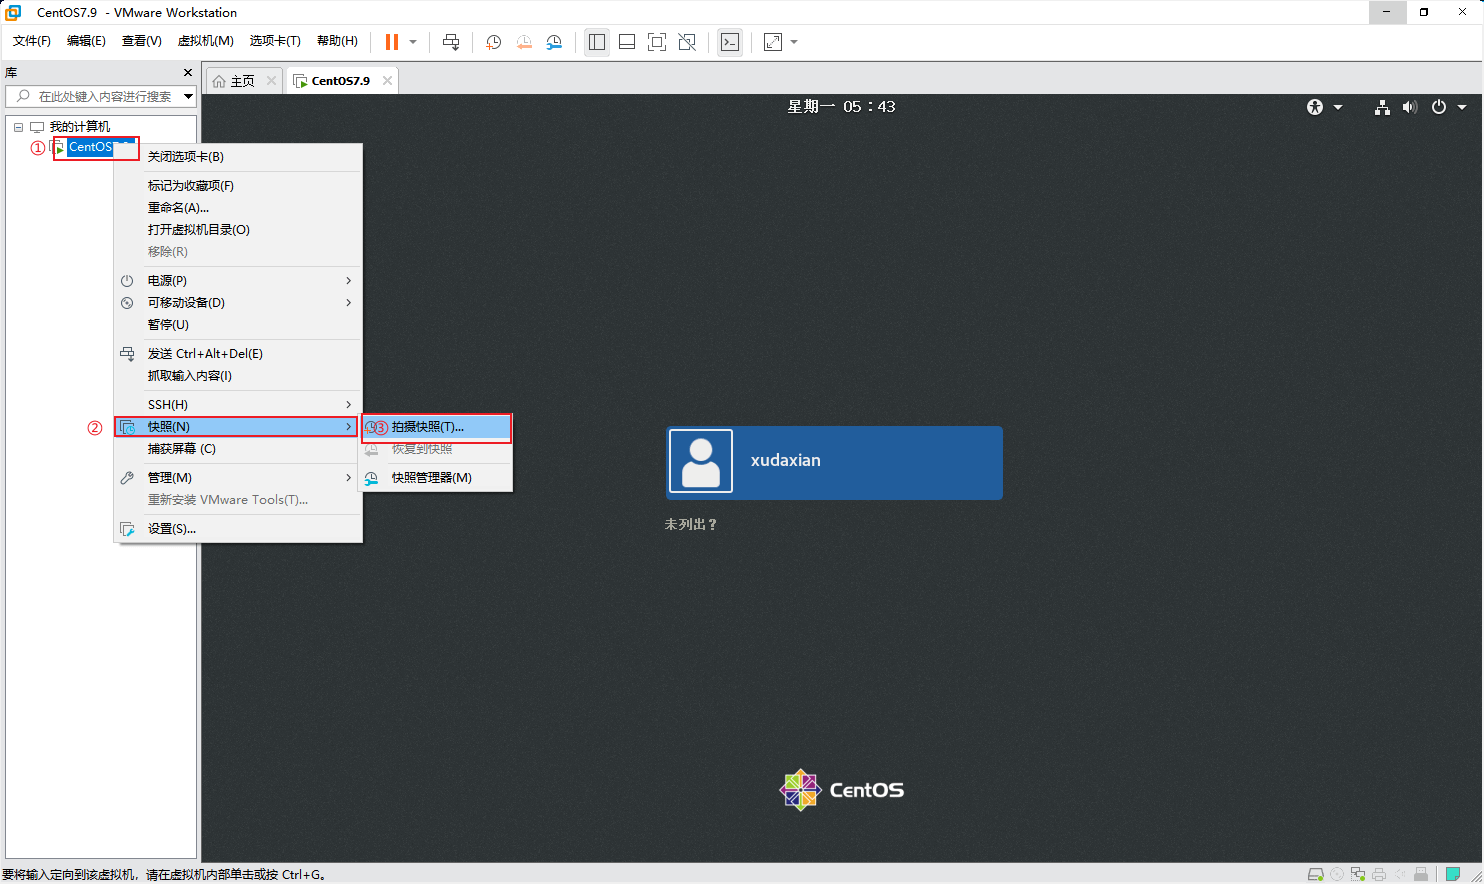Click the full screen mode toolbar icon

coord(657,42)
